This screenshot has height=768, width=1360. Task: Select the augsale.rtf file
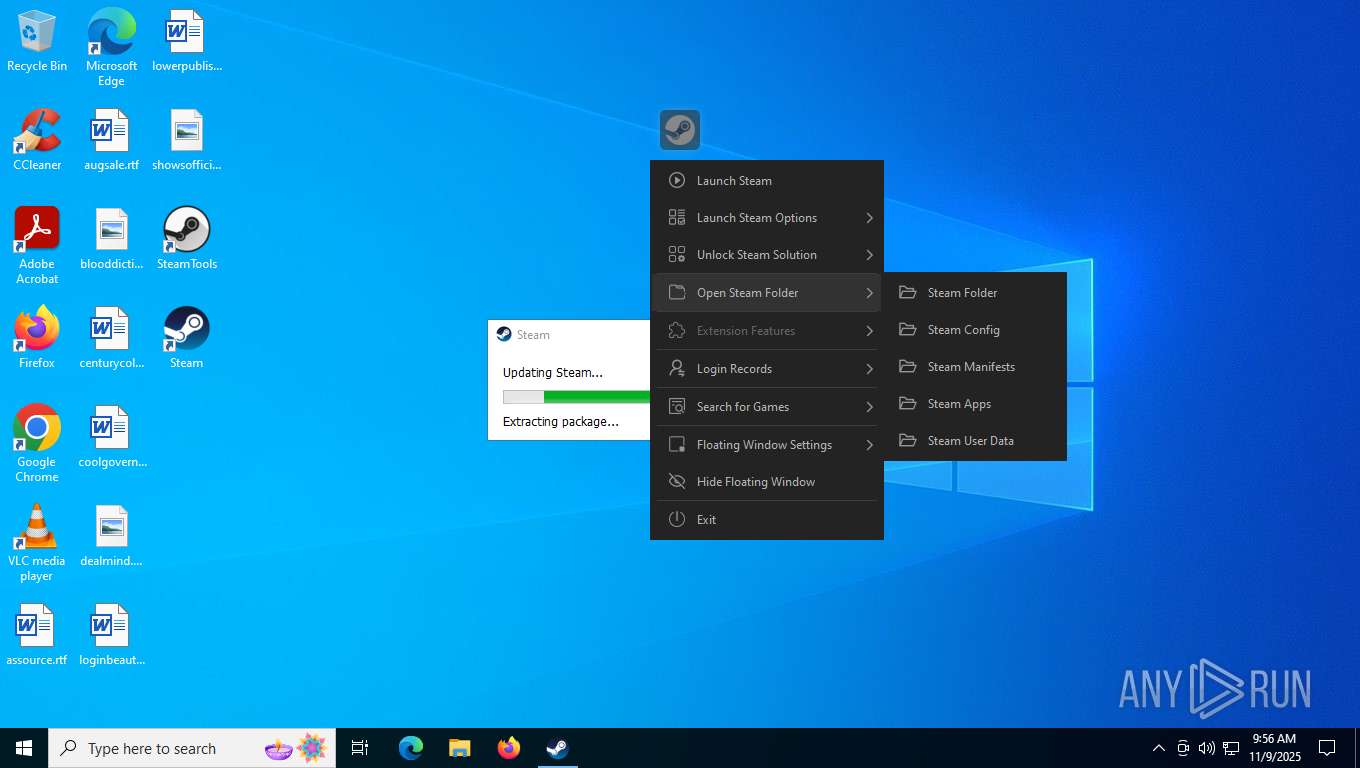(112, 139)
